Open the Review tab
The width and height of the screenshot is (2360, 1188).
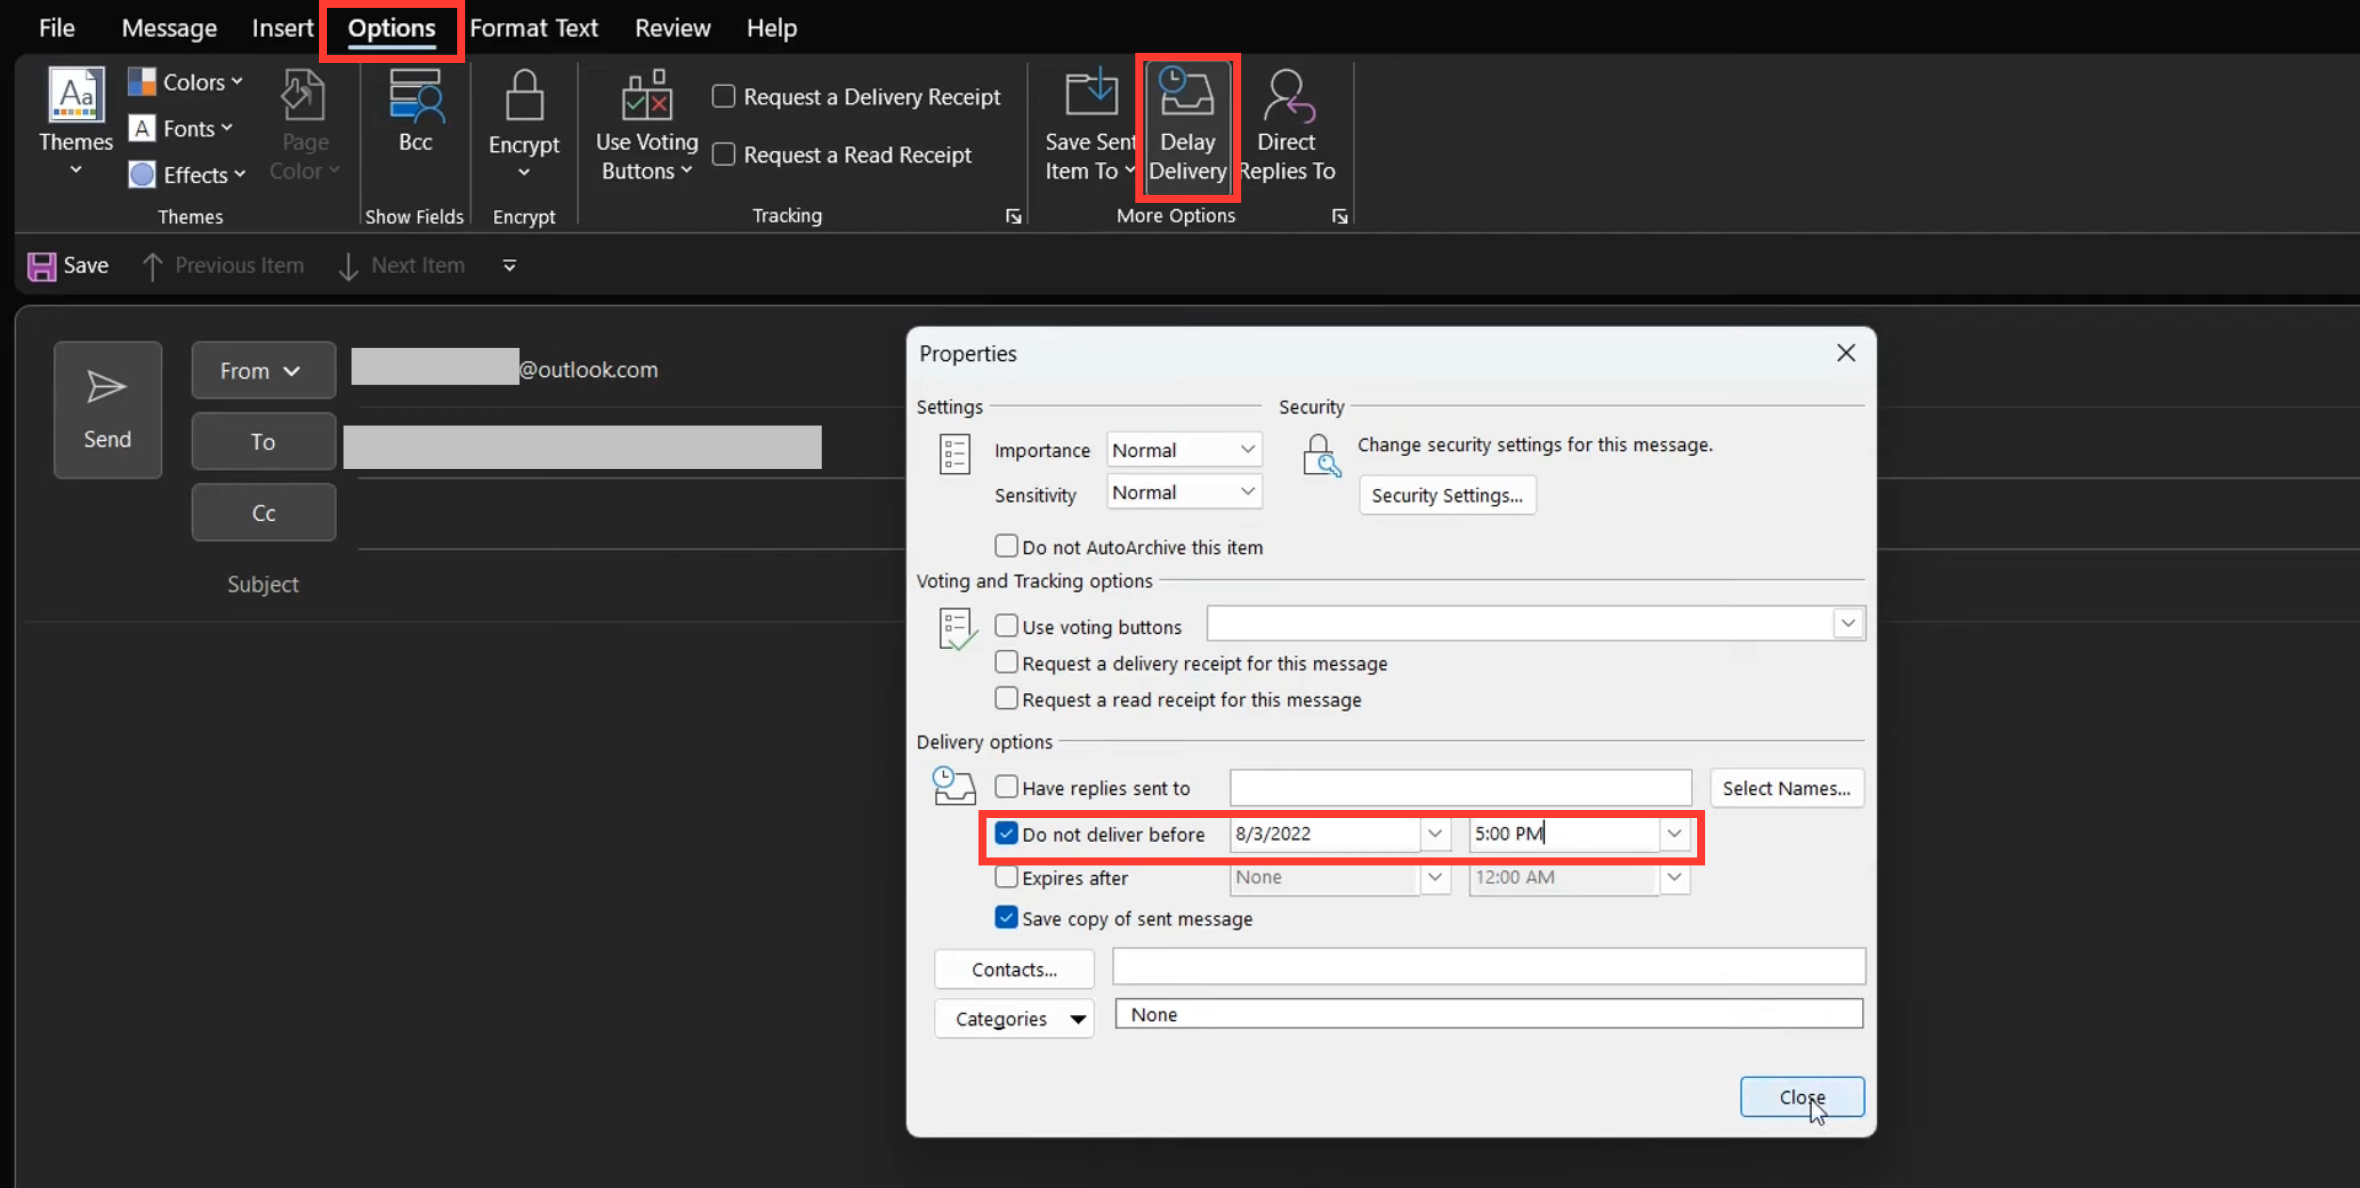[671, 27]
